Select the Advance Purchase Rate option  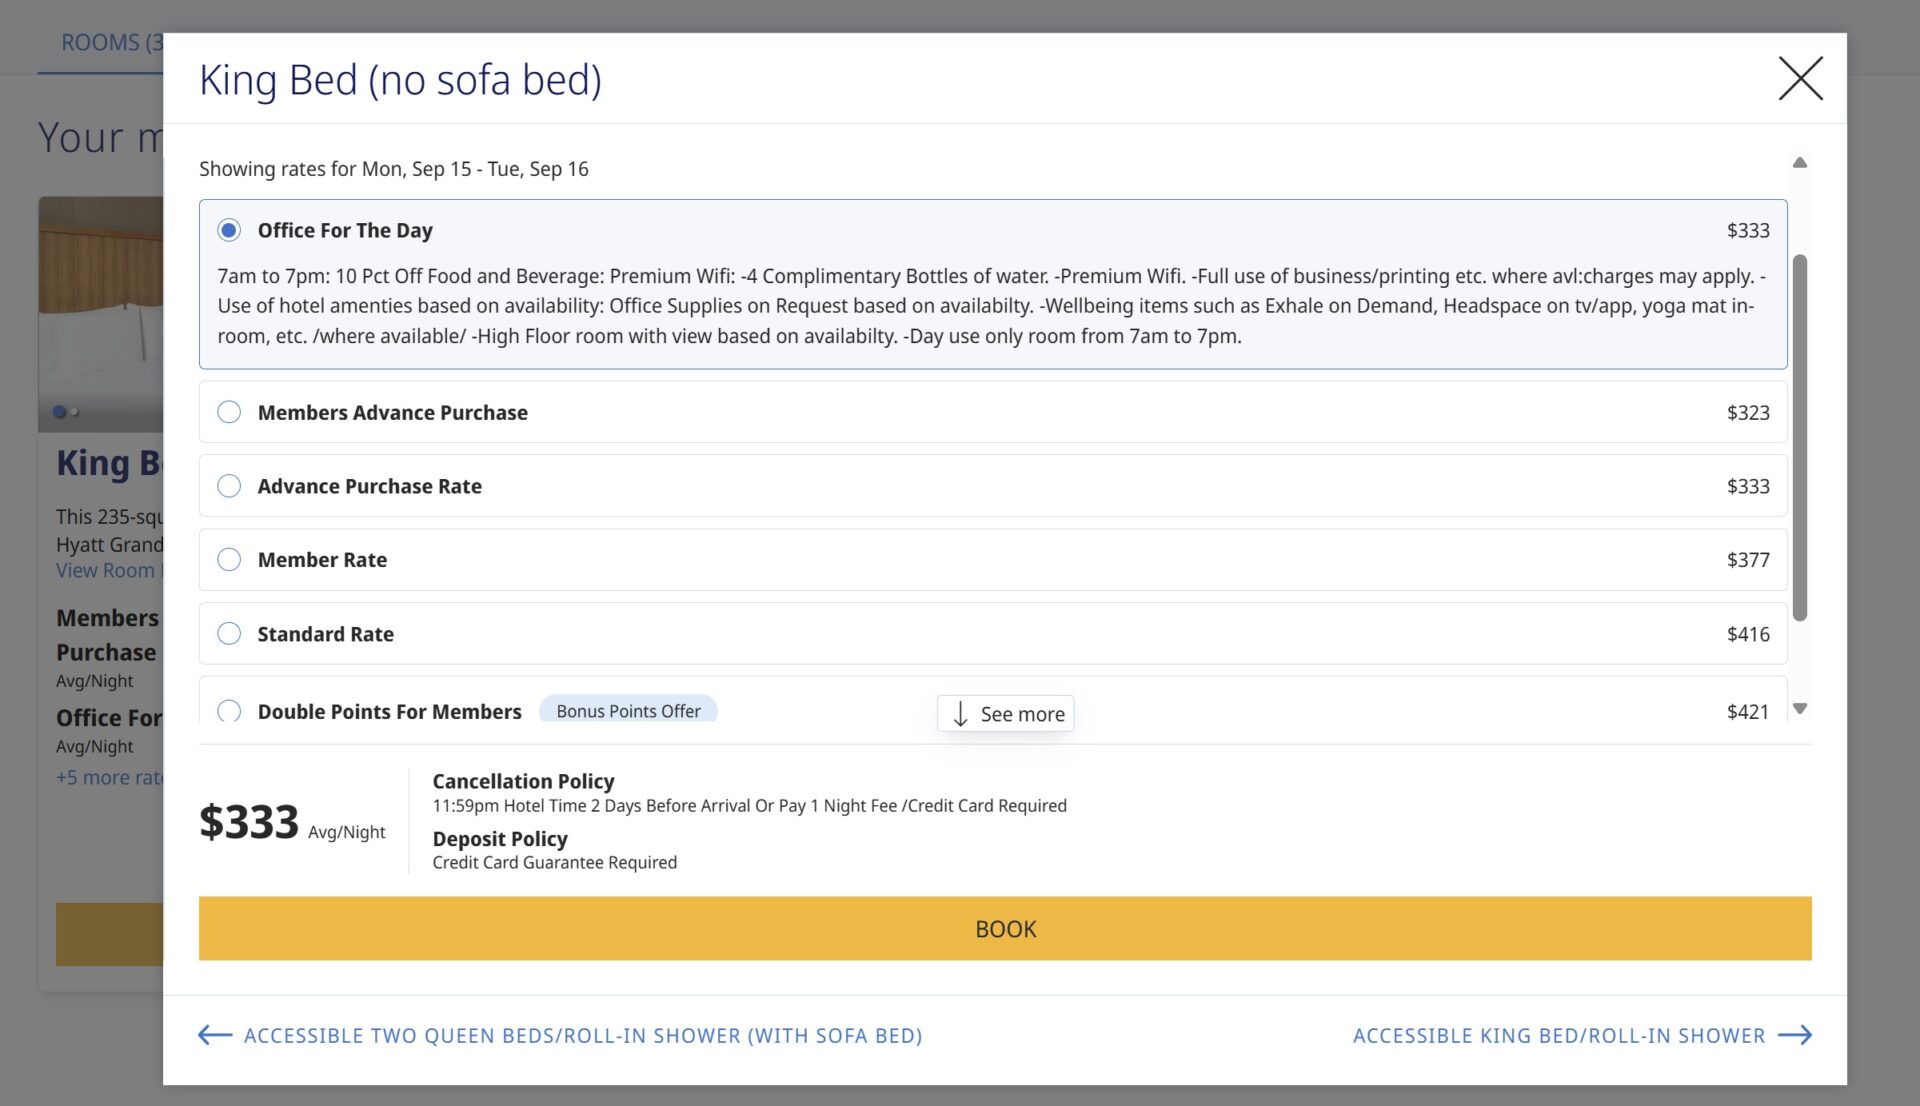pos(229,486)
